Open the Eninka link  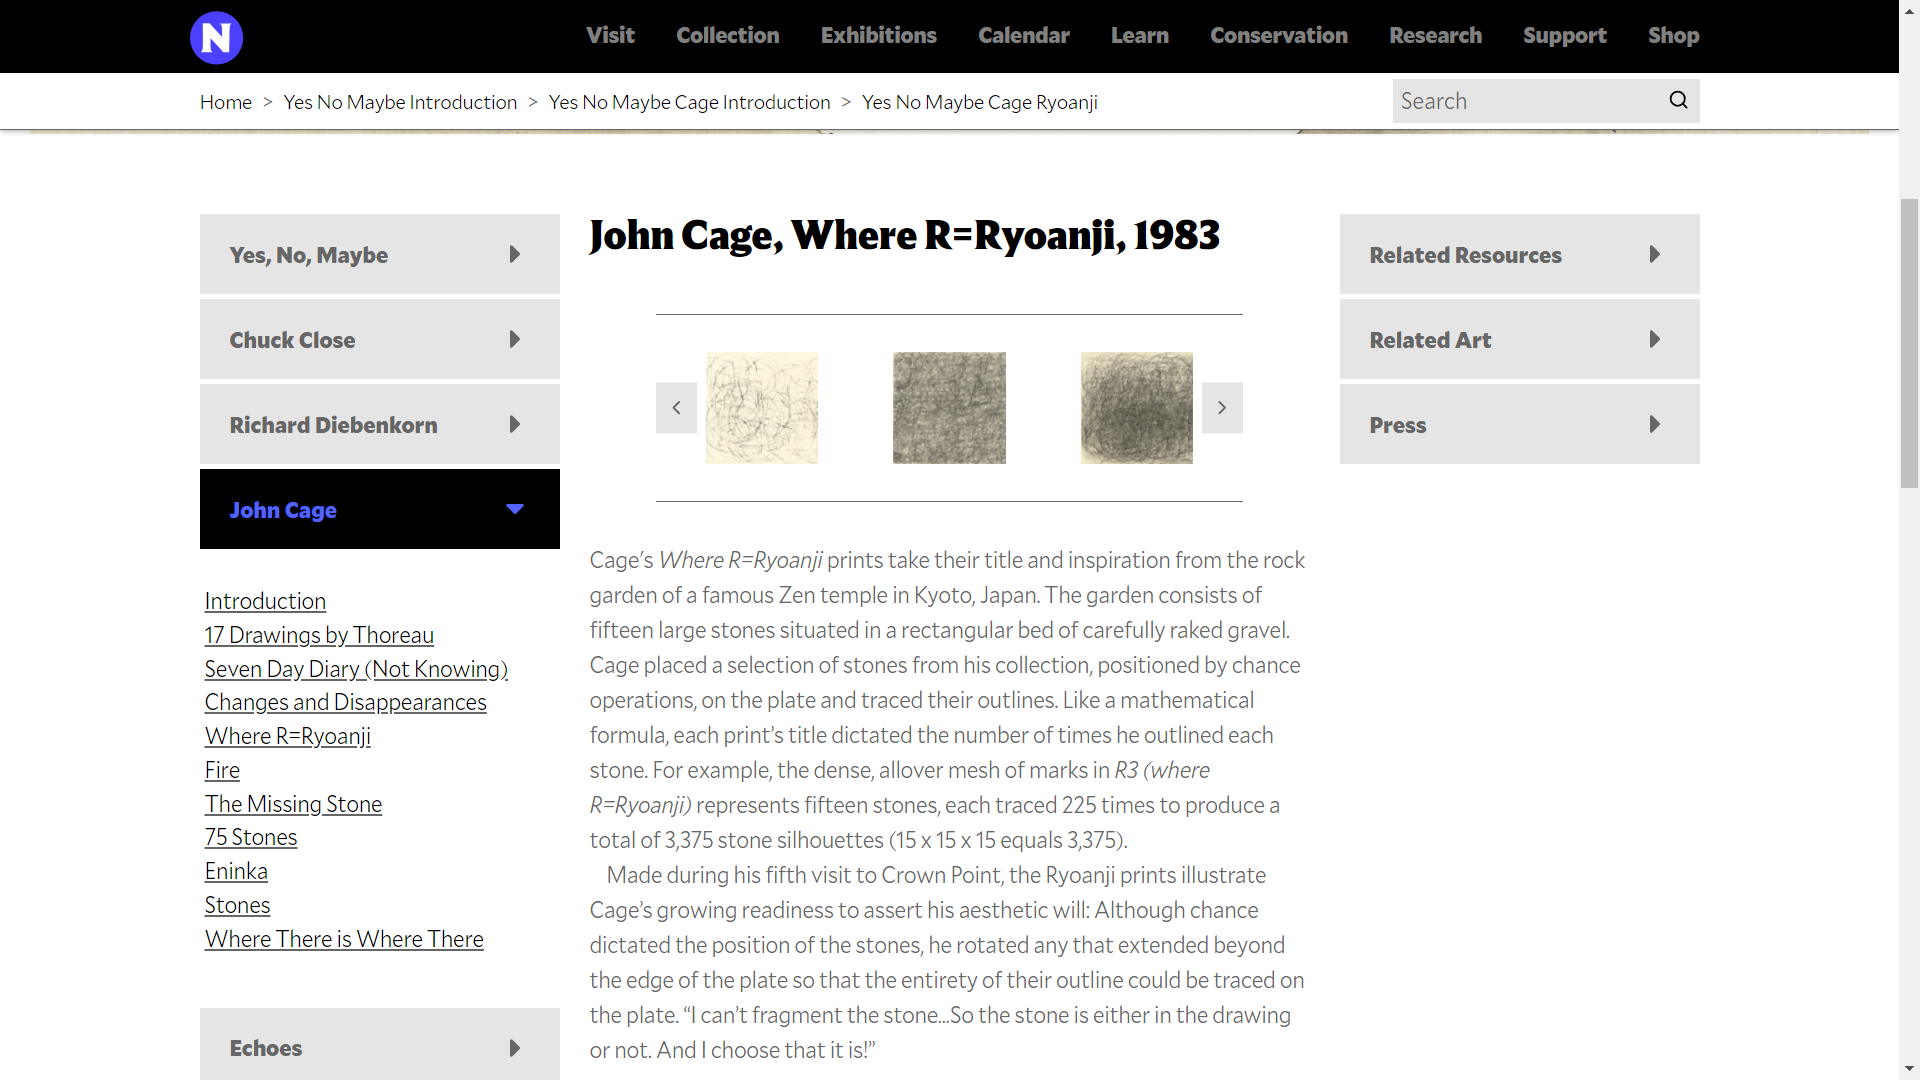[x=236, y=871]
